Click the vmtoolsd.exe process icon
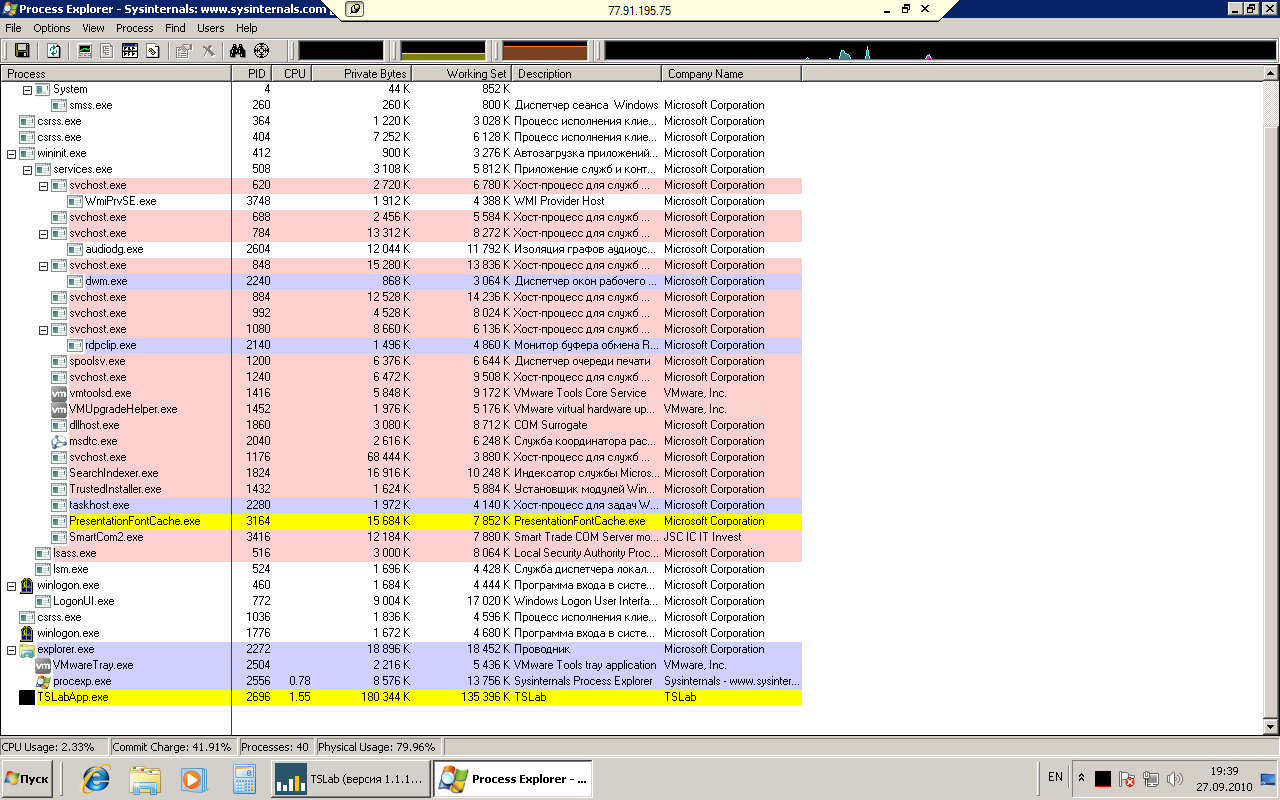Image resolution: width=1280 pixels, height=800 pixels. pyautogui.click(x=59, y=393)
